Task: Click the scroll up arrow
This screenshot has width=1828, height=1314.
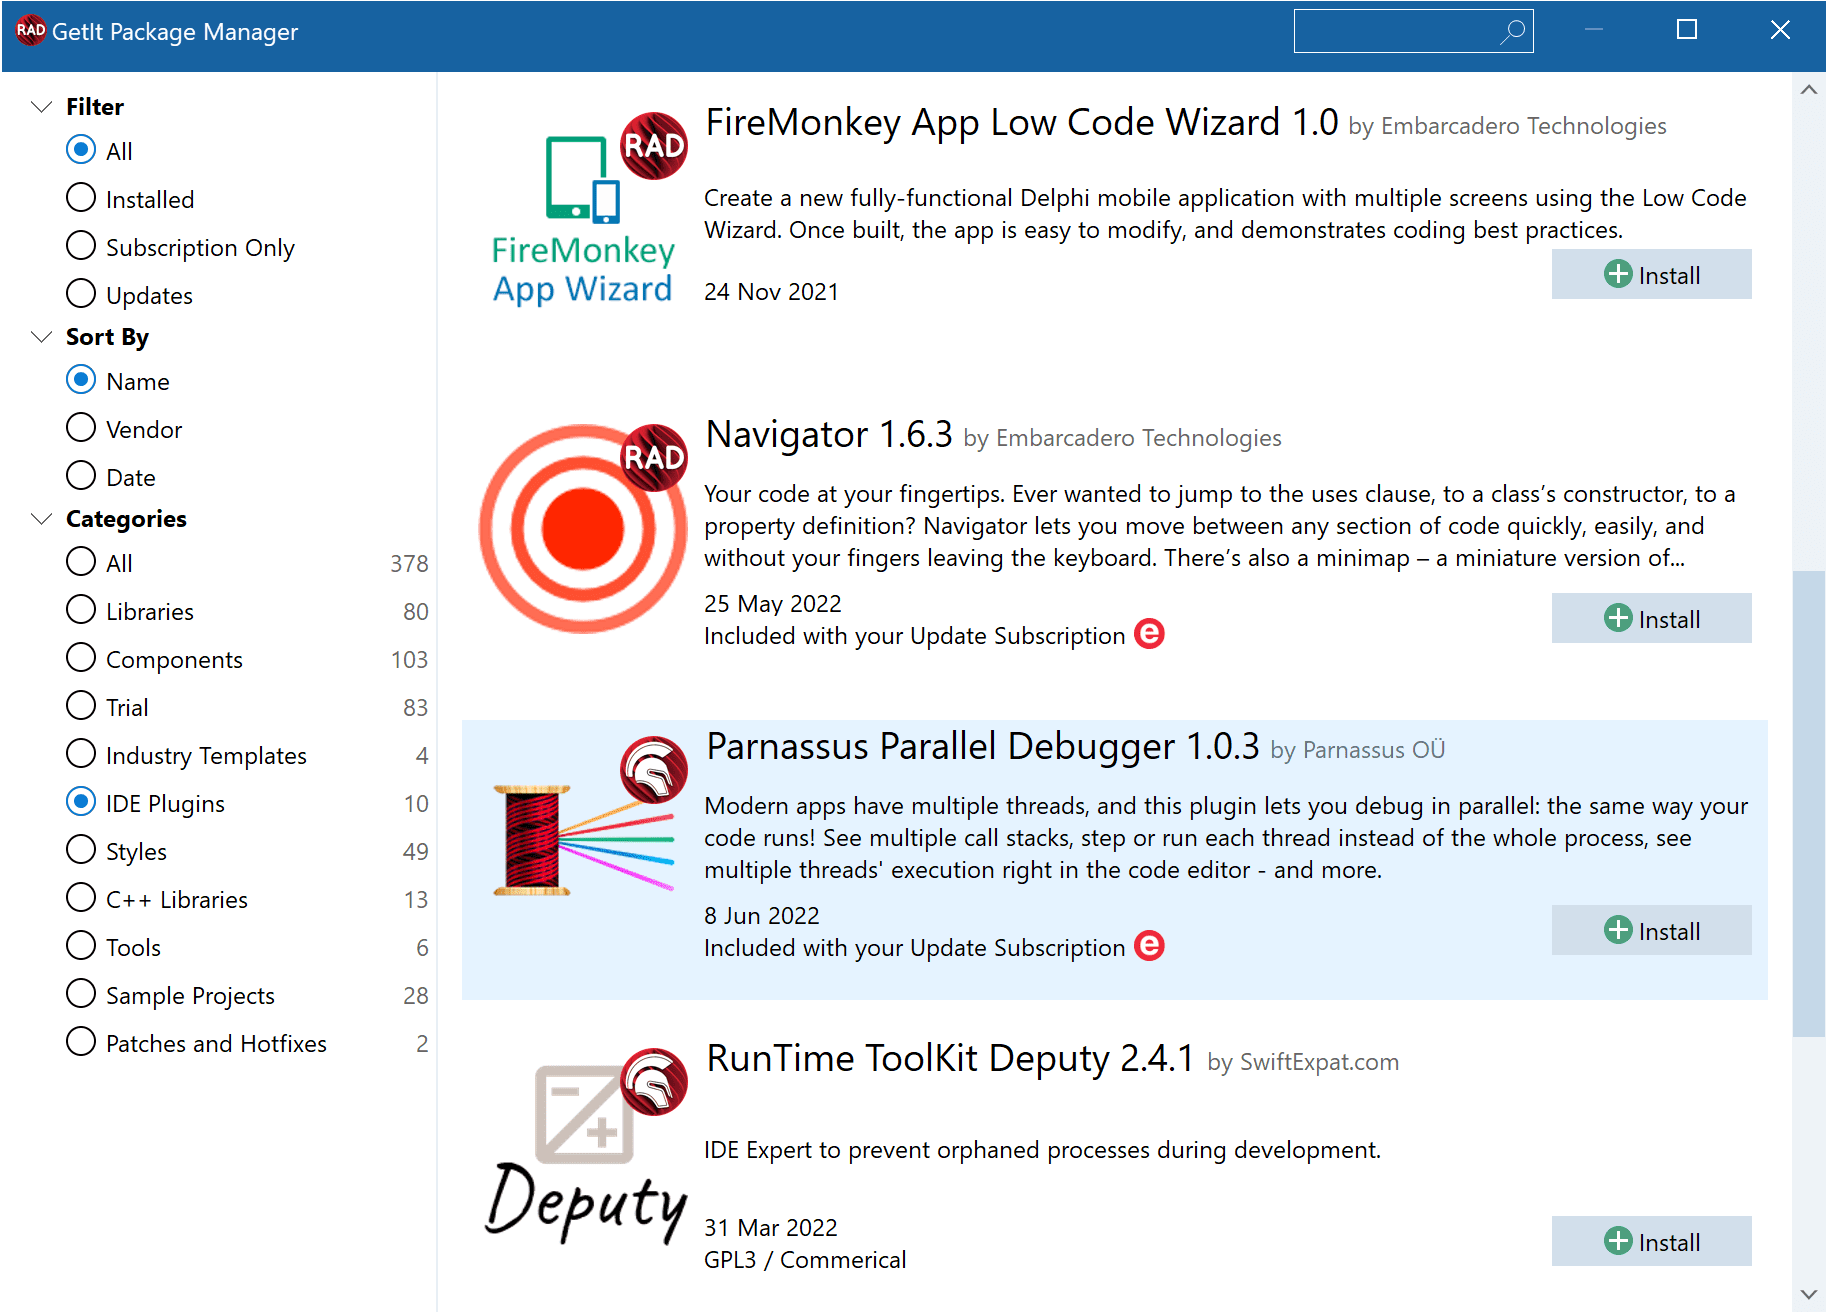Action: (x=1808, y=90)
